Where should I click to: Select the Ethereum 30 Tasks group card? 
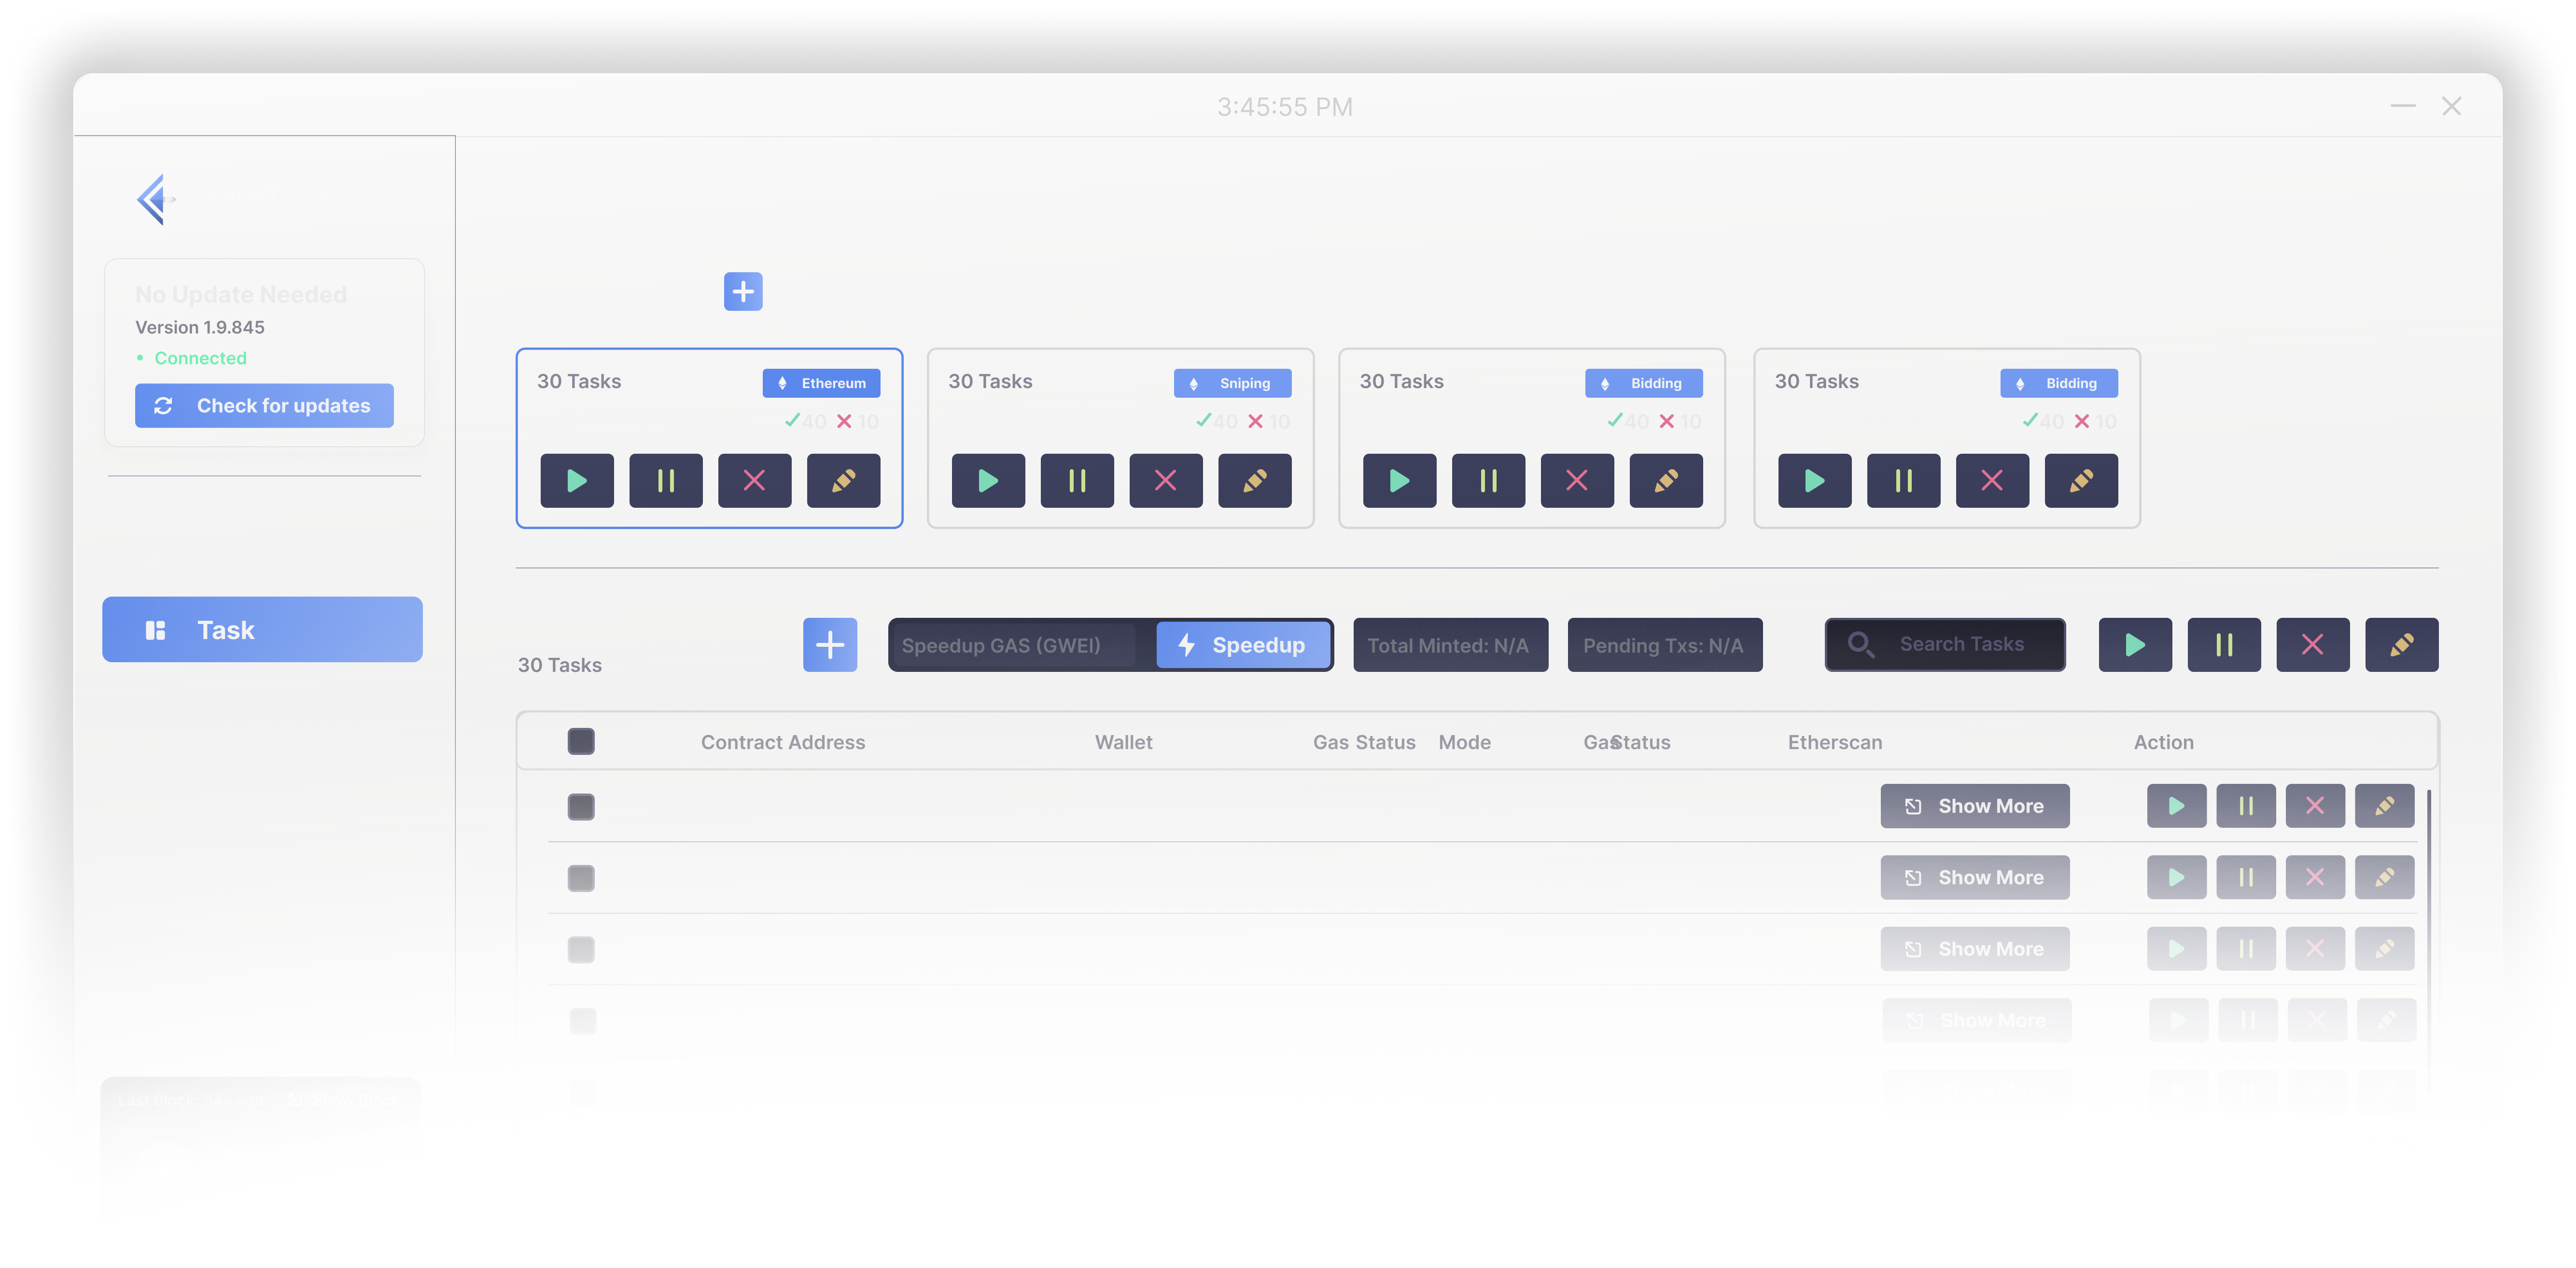click(709, 438)
